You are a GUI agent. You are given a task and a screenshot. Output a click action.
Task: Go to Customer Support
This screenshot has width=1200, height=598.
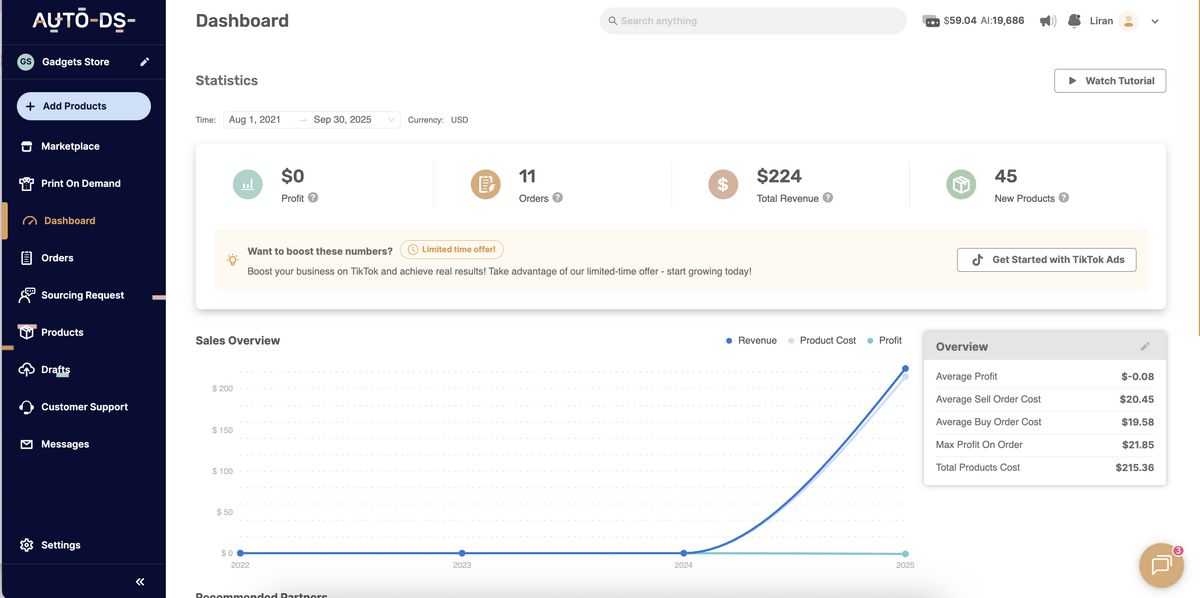point(28,407)
